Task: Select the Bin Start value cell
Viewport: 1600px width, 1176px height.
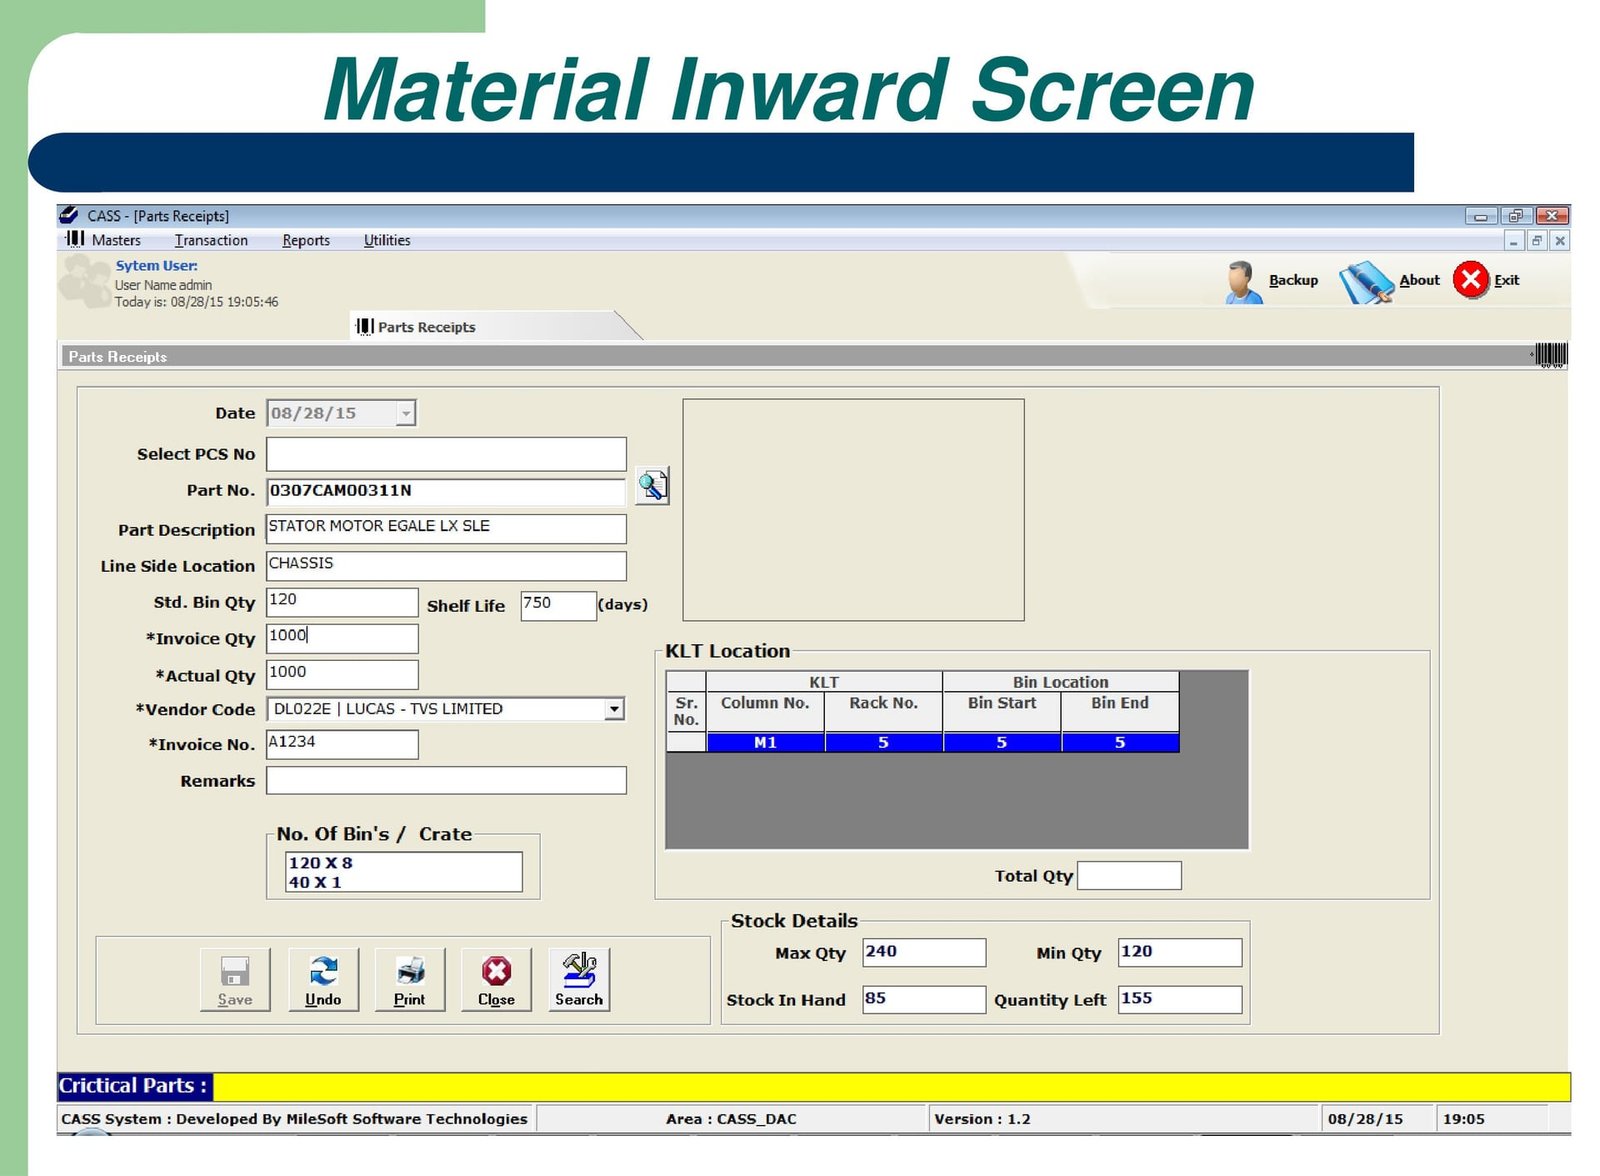Action: pyautogui.click(x=1001, y=742)
